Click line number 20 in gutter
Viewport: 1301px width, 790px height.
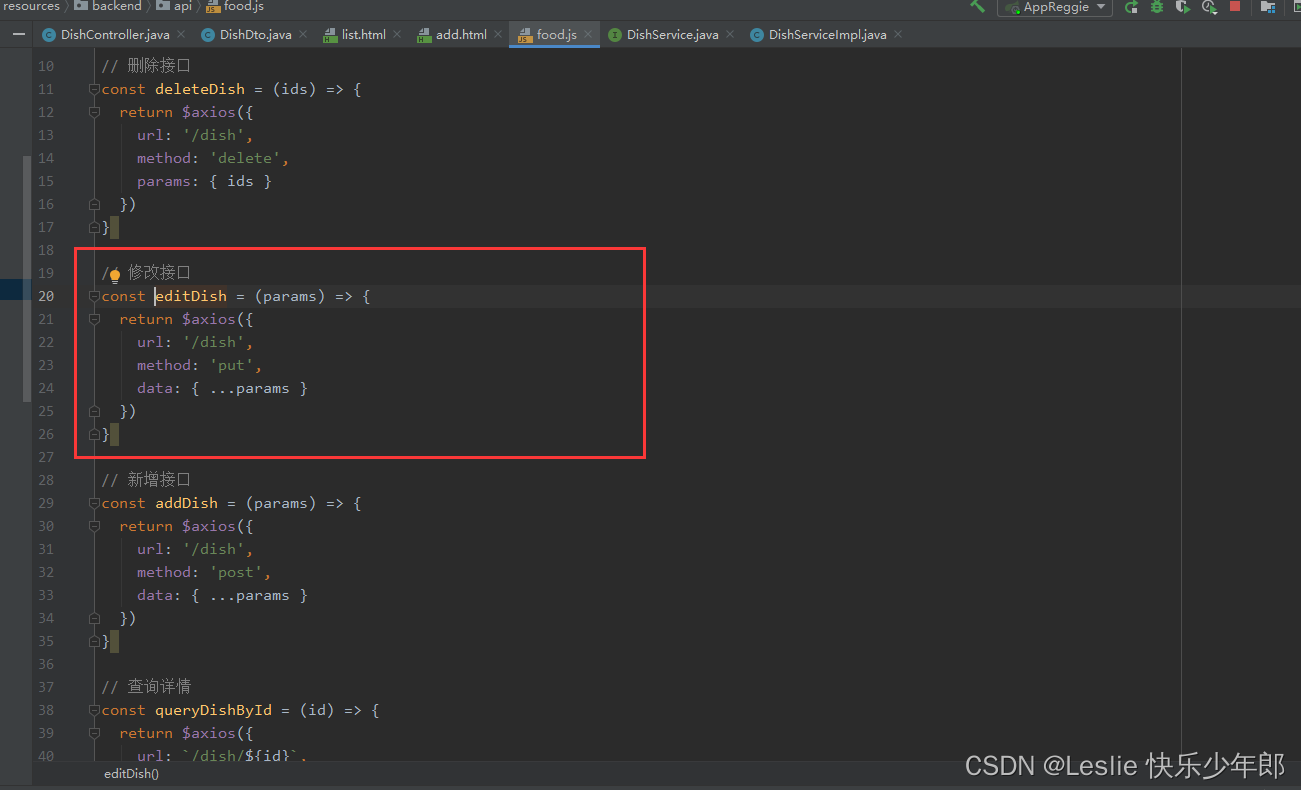click(x=47, y=296)
